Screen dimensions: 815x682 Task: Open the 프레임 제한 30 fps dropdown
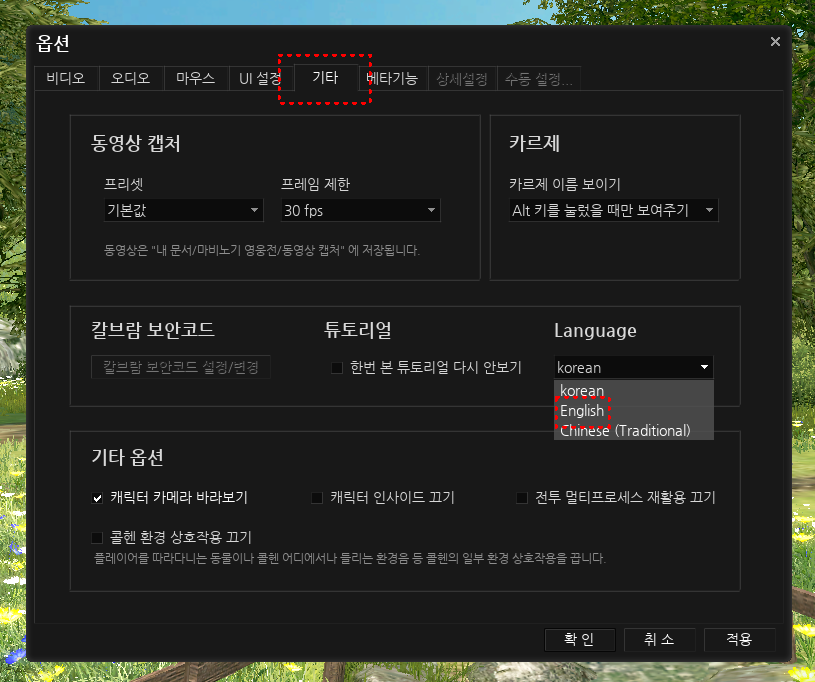pyautogui.click(x=360, y=211)
